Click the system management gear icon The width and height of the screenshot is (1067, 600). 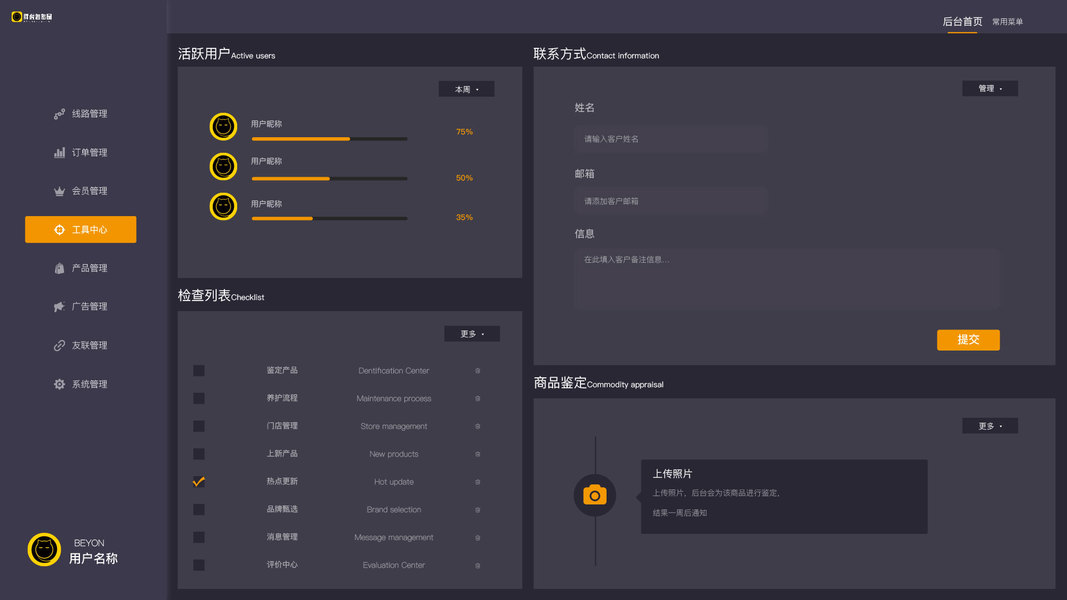[59, 384]
